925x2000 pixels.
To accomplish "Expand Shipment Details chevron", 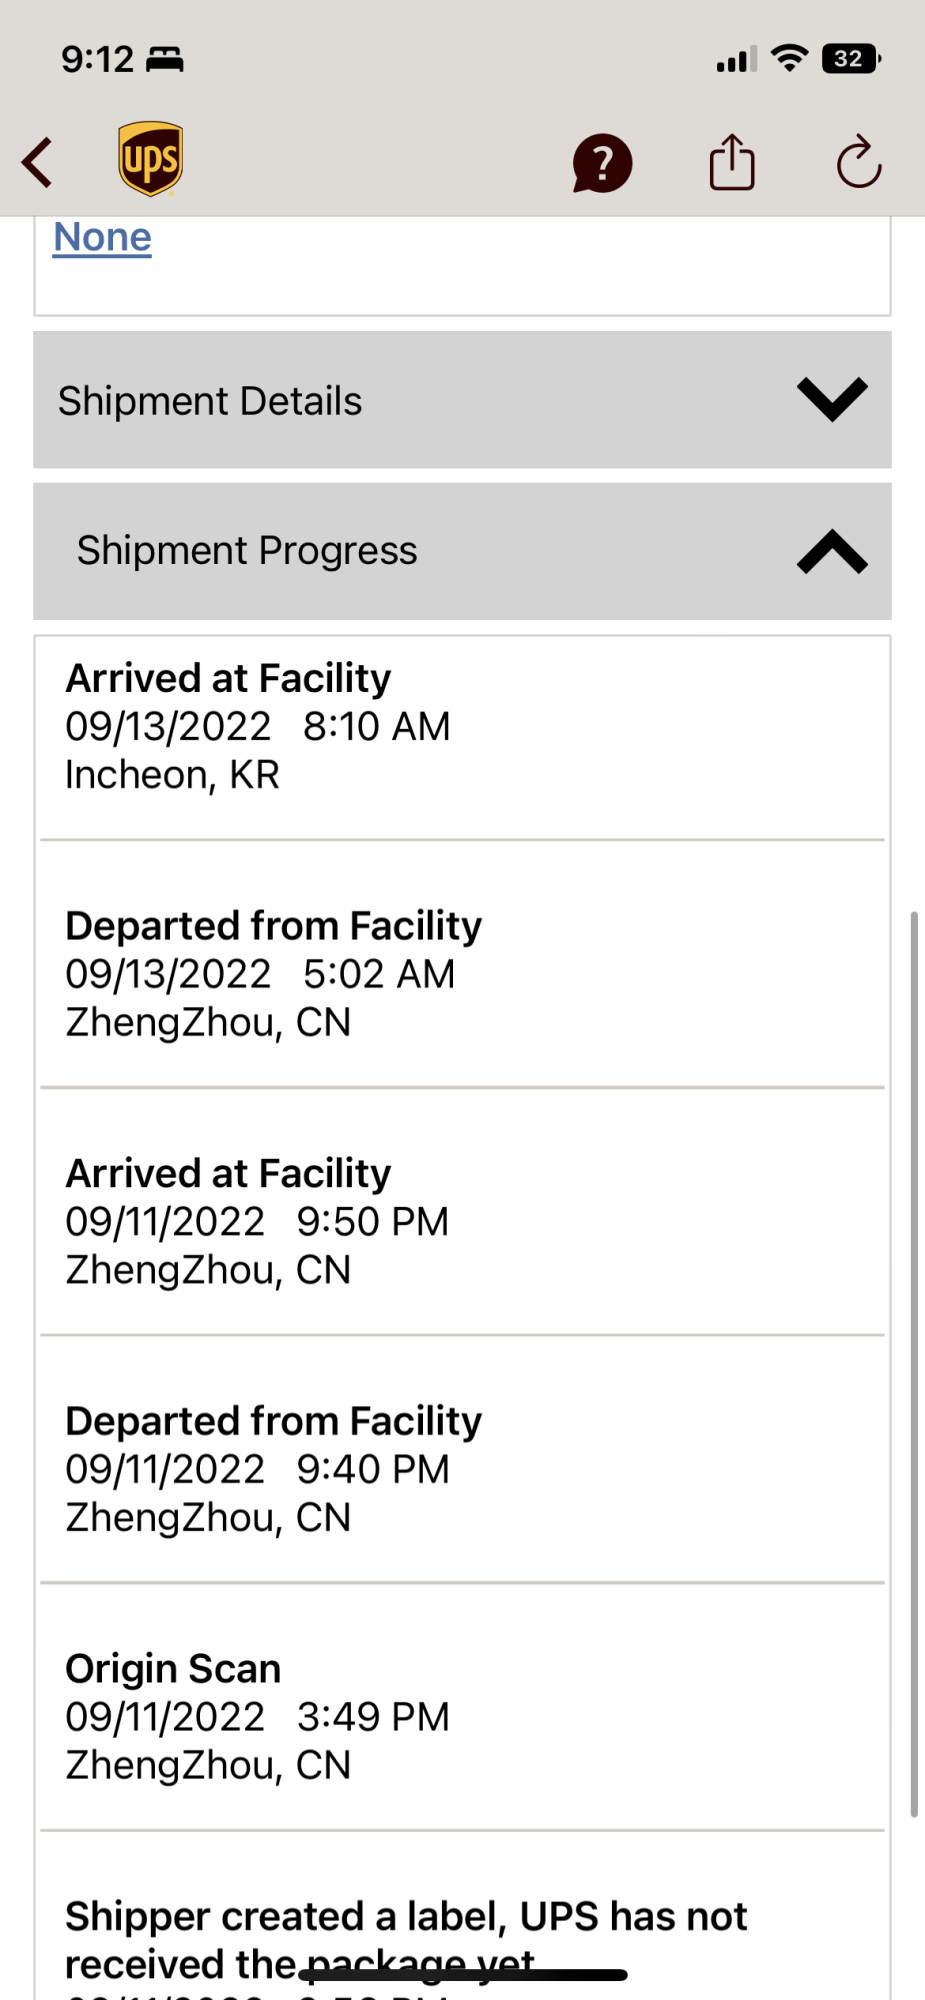I will point(831,400).
